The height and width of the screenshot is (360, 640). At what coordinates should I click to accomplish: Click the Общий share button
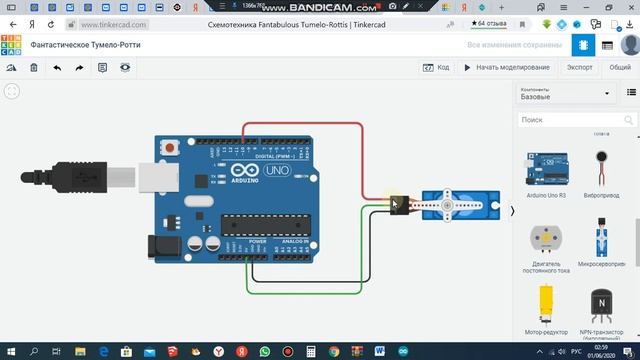[x=620, y=67]
